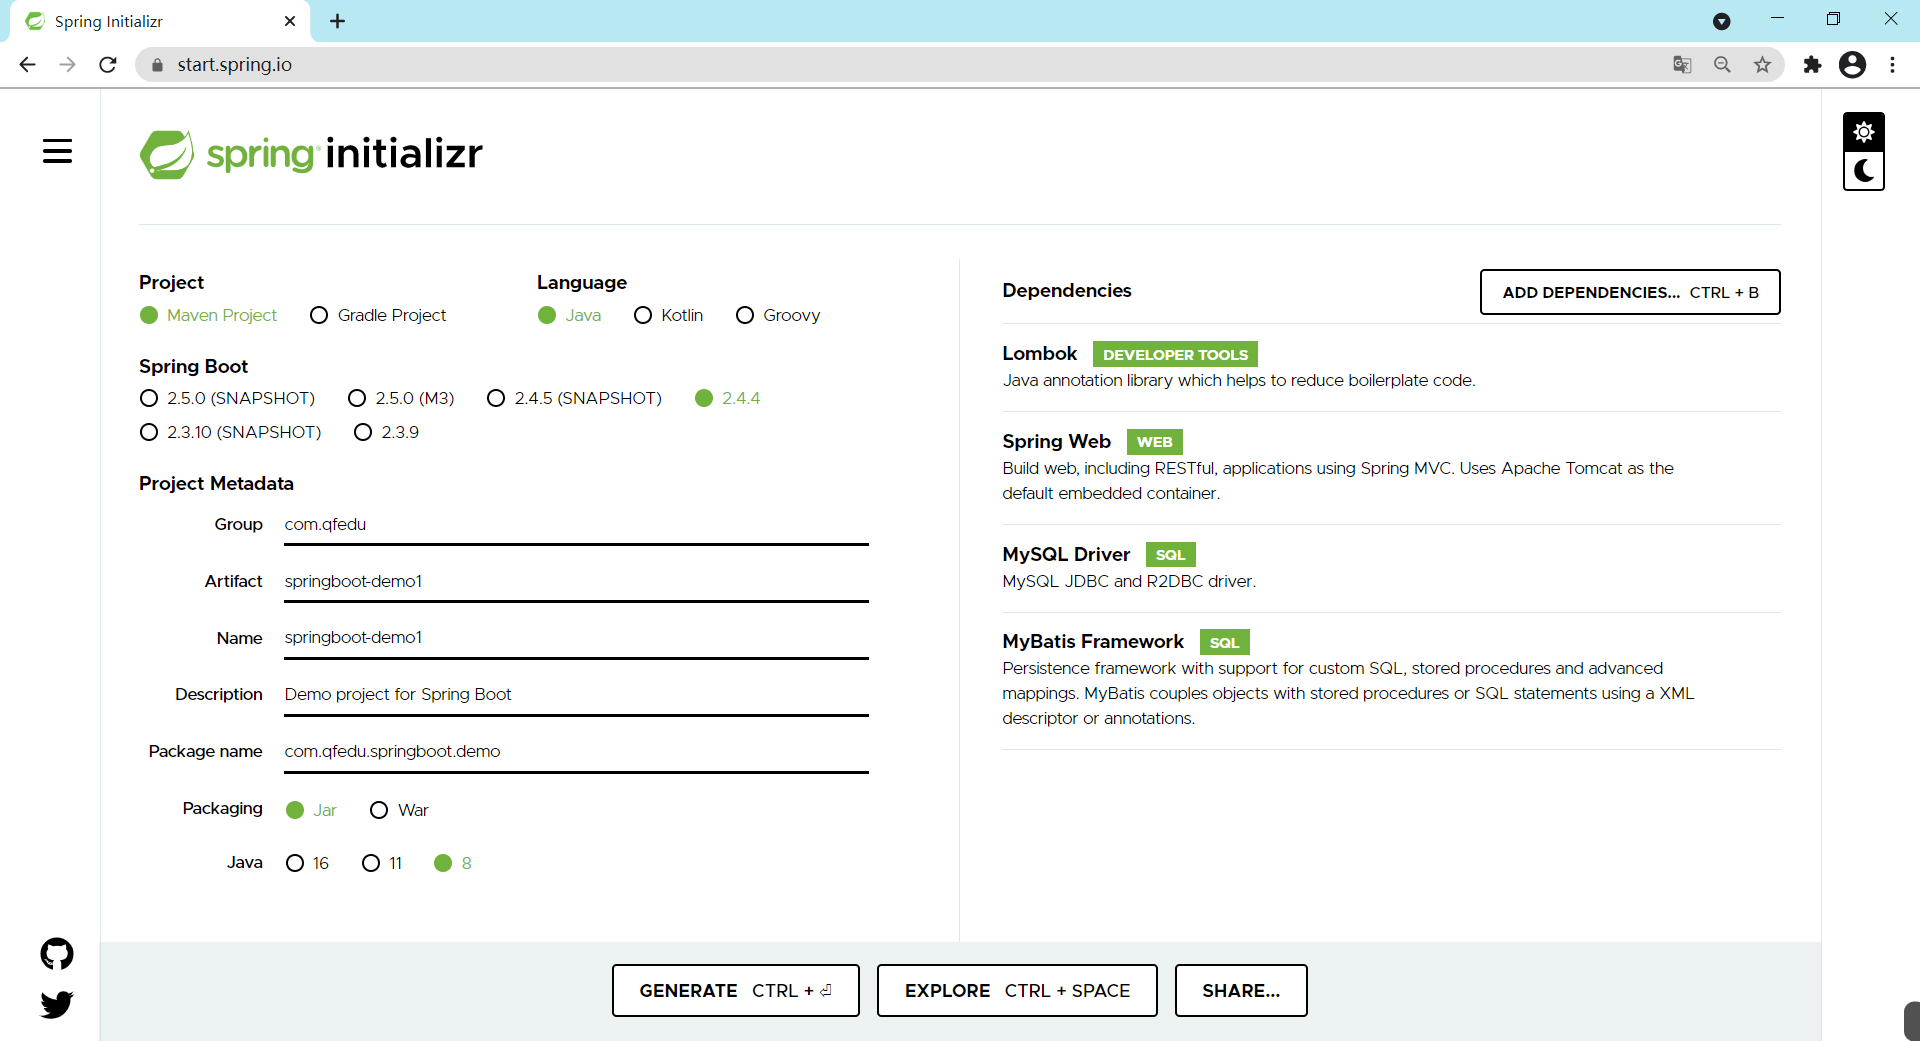Bookmark this page with star icon

[x=1762, y=65]
